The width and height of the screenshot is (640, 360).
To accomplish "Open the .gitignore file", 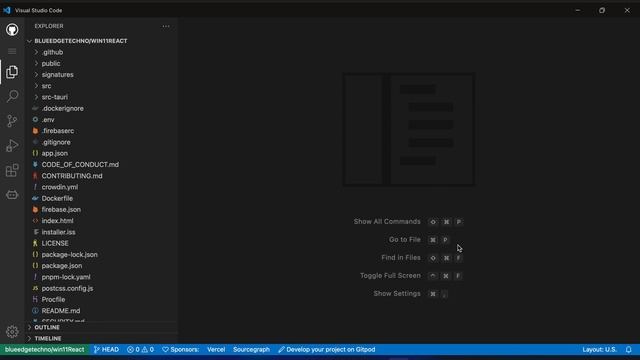I will coord(101,142).
